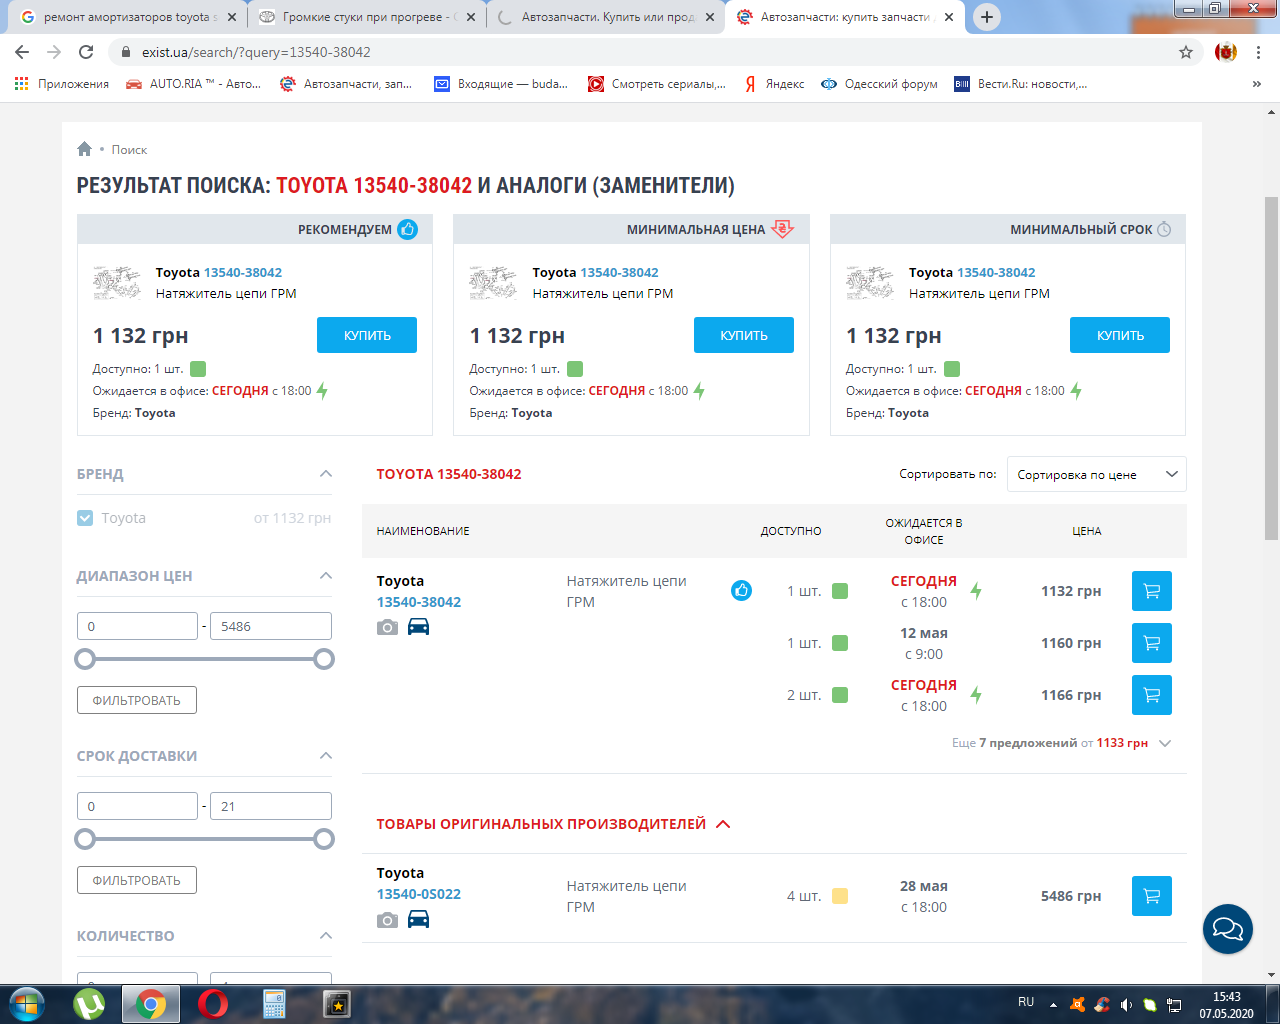Add the 1160 грн offer to cart

[x=1151, y=643]
